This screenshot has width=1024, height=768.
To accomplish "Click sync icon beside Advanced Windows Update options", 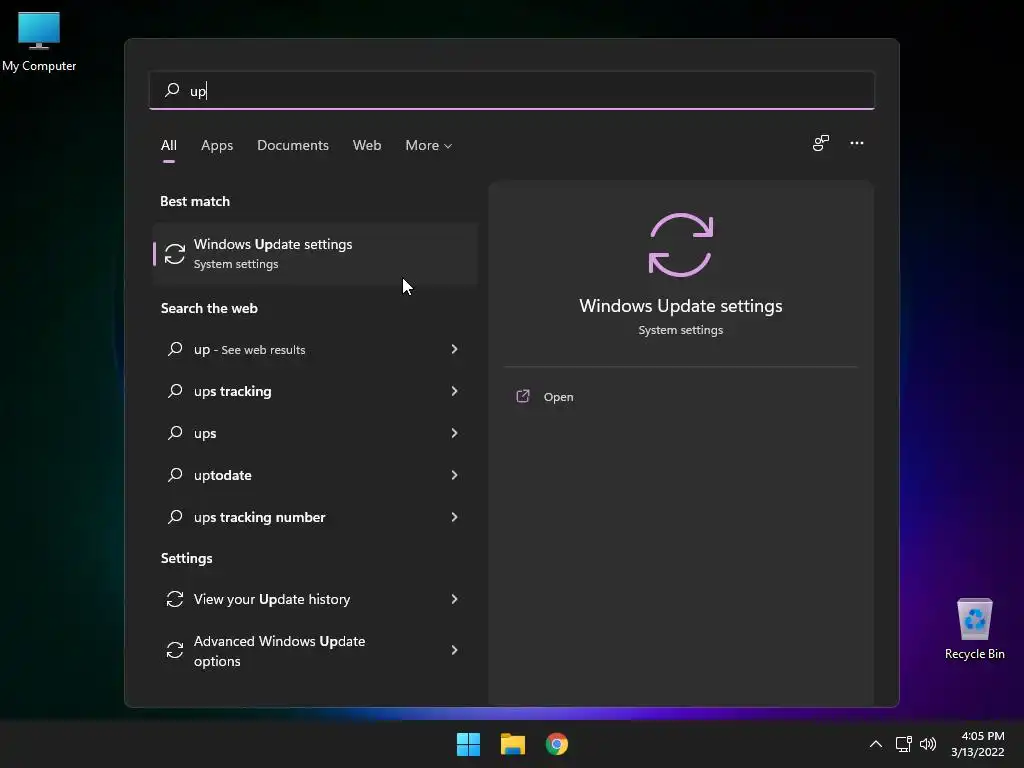I will [174, 650].
